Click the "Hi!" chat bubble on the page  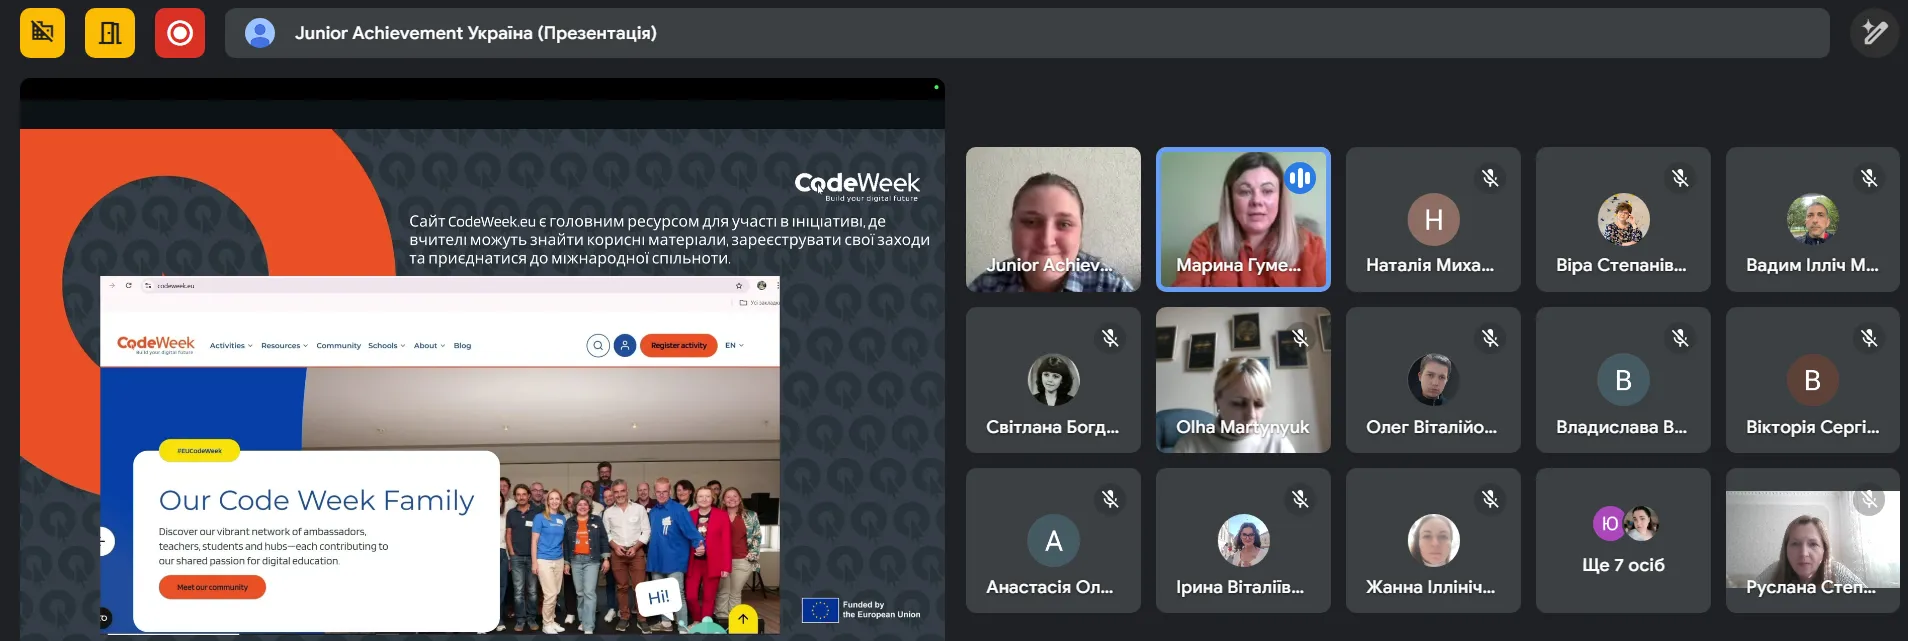658,598
